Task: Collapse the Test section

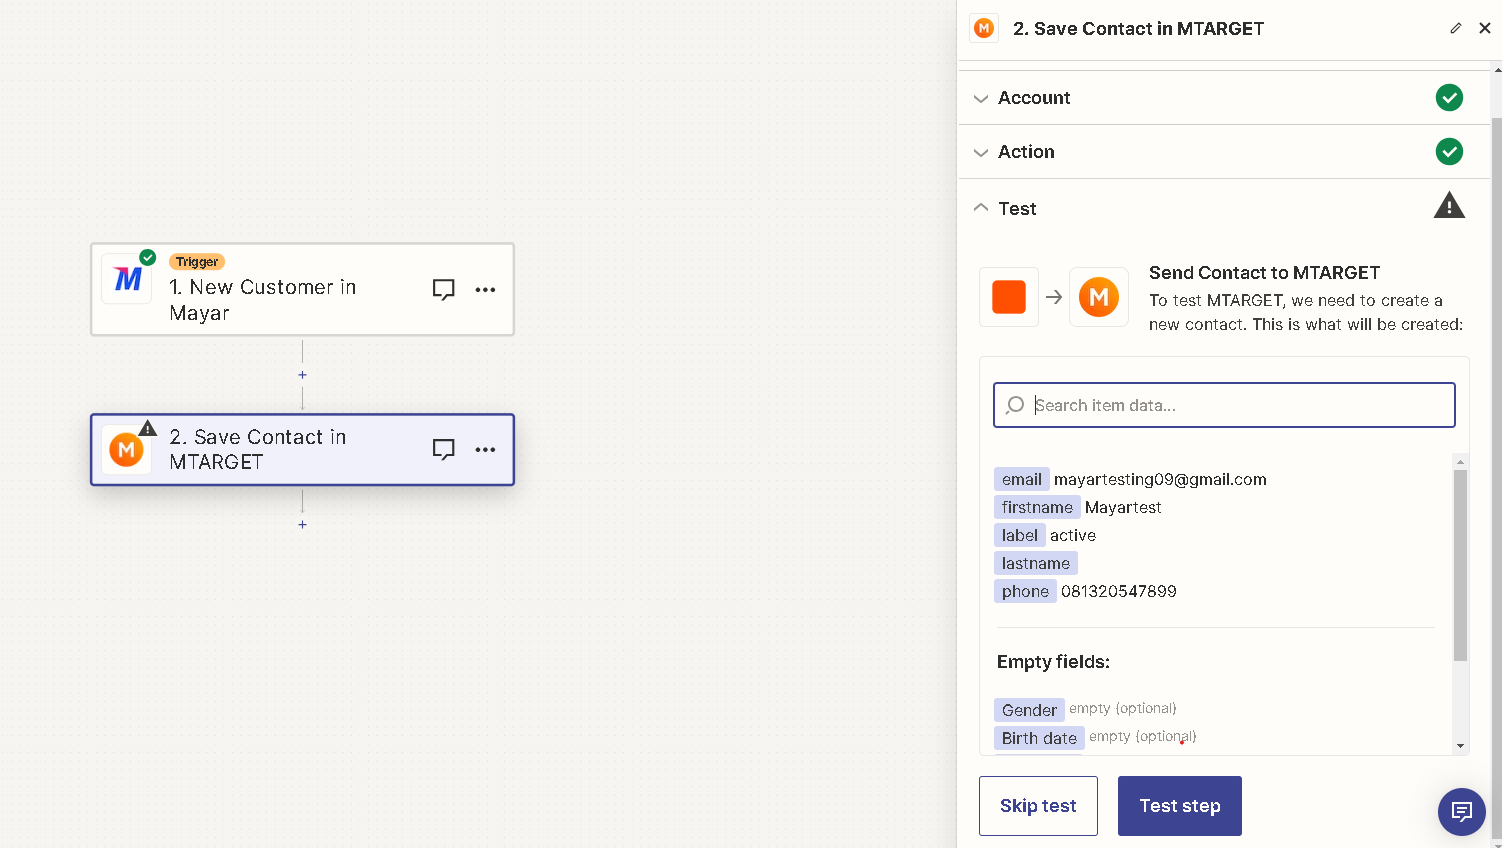Action: pos(1224,208)
